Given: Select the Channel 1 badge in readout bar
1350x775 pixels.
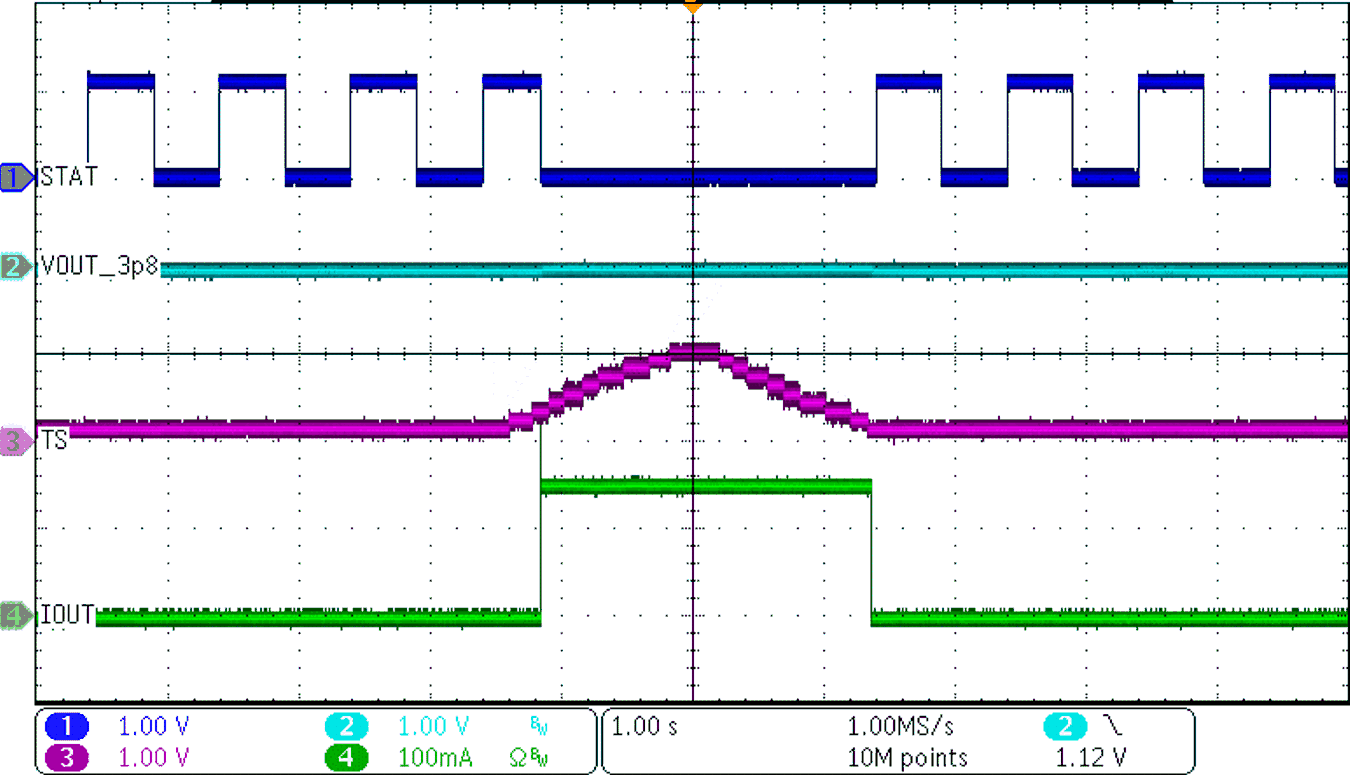Looking at the screenshot, I should coord(67,727).
